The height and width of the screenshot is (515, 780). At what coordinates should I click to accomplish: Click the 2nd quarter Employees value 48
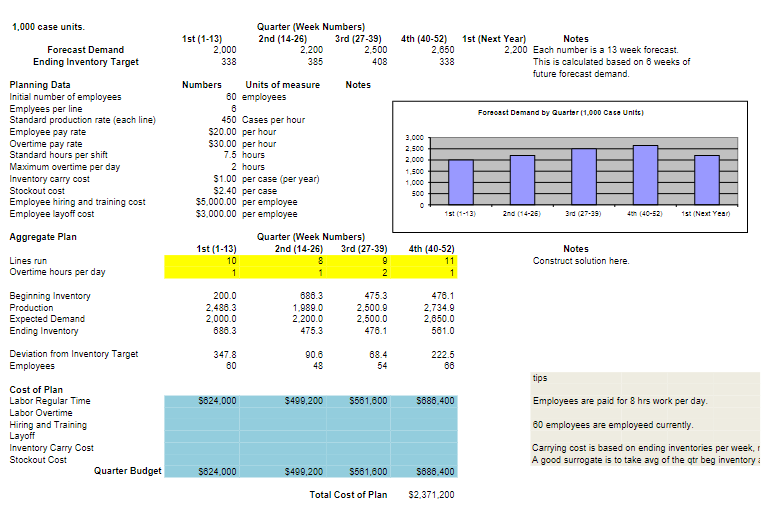(x=318, y=366)
